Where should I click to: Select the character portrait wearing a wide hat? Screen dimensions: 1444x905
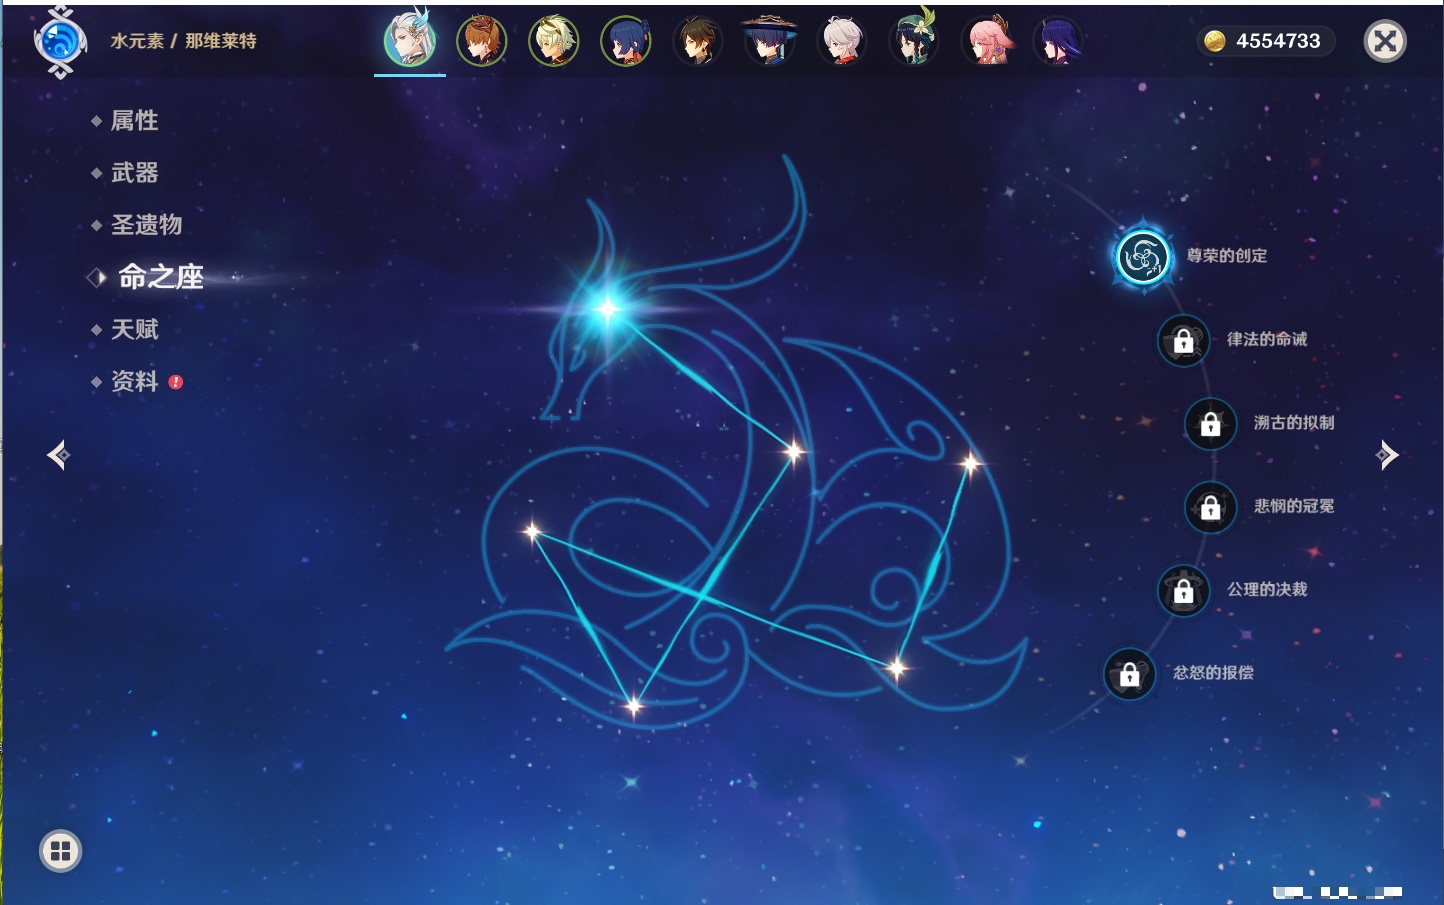click(x=769, y=40)
